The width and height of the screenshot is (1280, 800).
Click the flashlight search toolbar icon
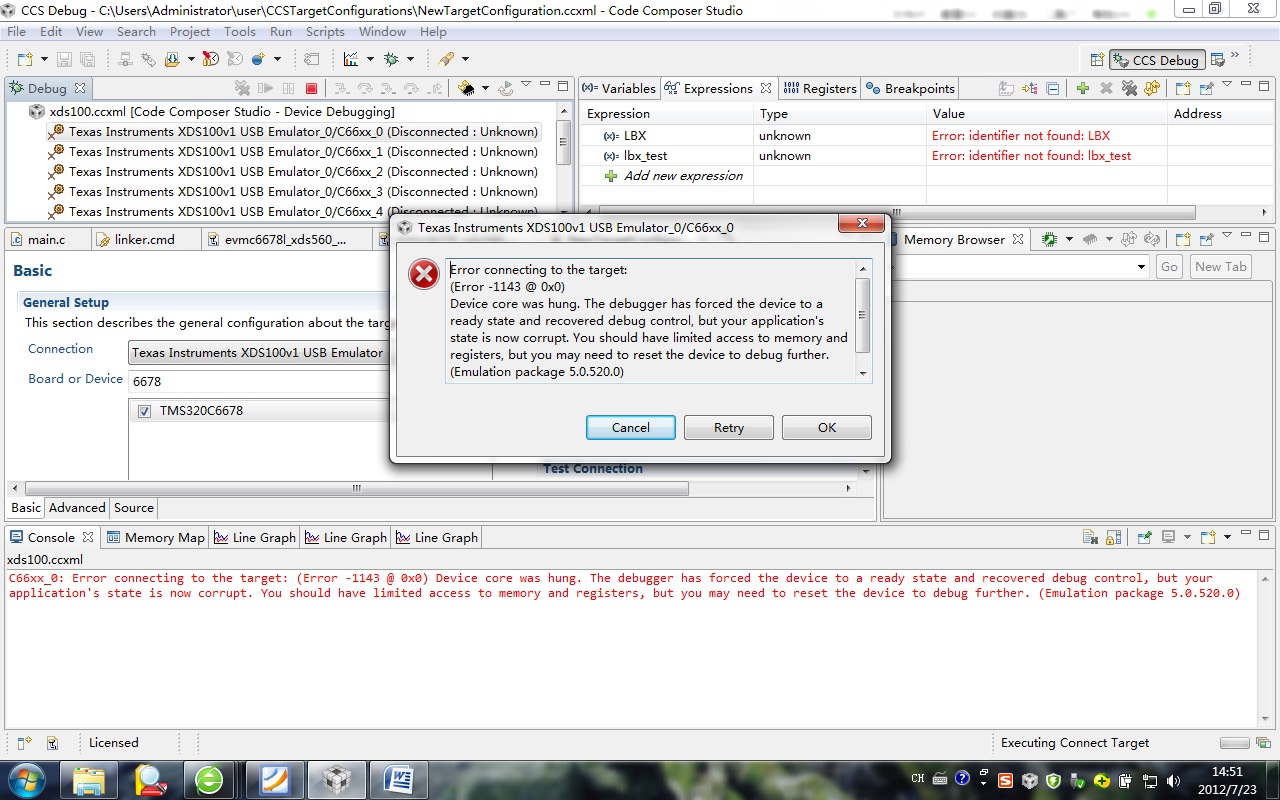point(446,59)
